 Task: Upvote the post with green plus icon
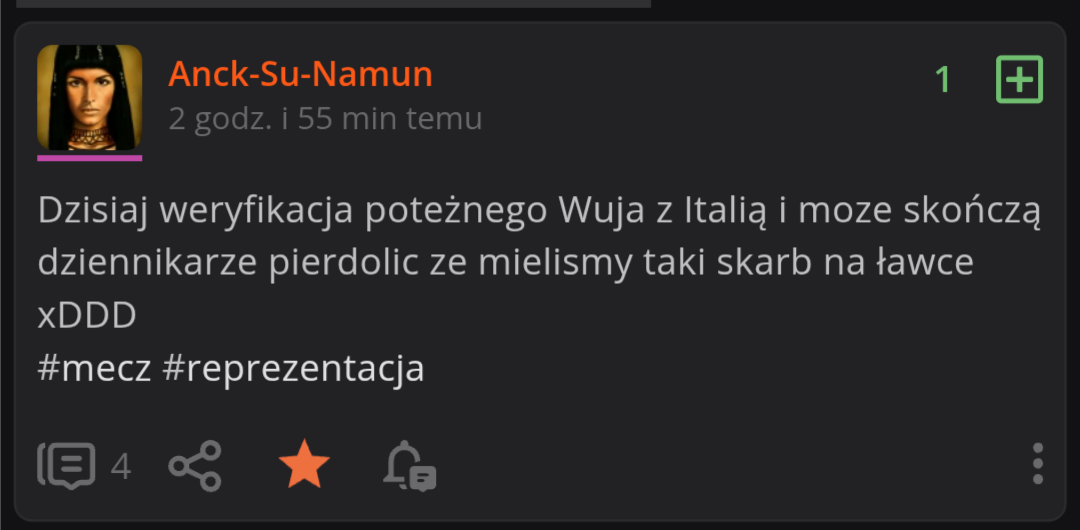1019,80
